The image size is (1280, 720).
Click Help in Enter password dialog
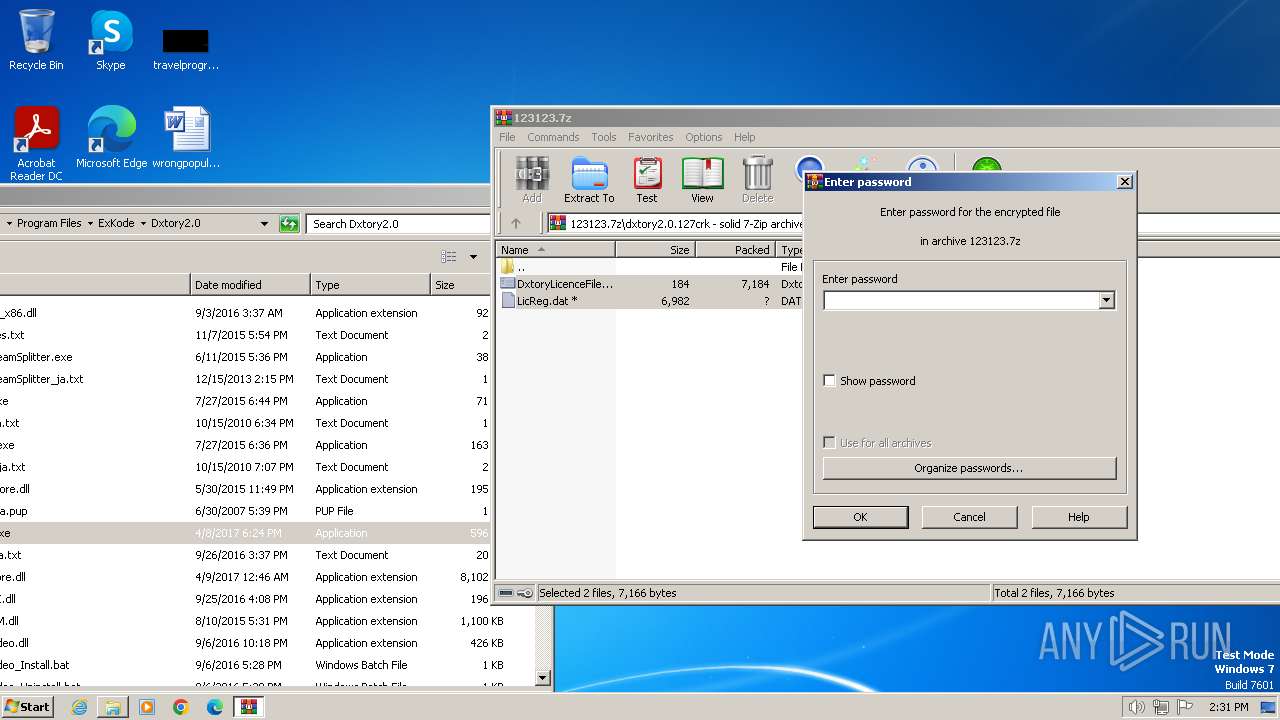1078,517
